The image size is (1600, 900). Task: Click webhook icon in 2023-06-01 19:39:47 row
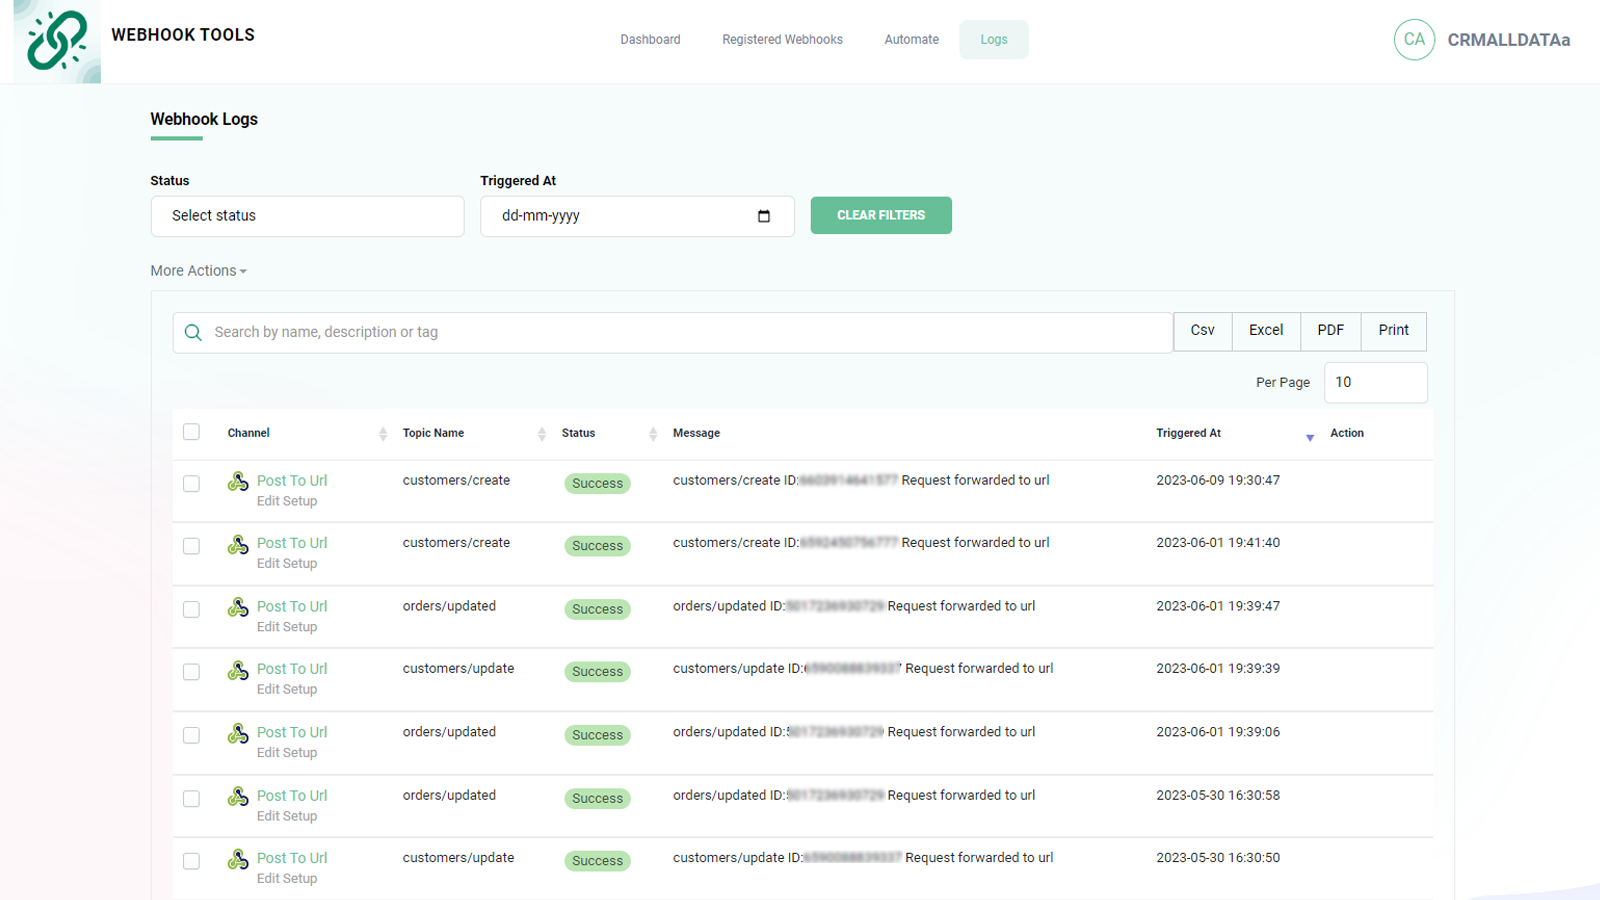(238, 608)
